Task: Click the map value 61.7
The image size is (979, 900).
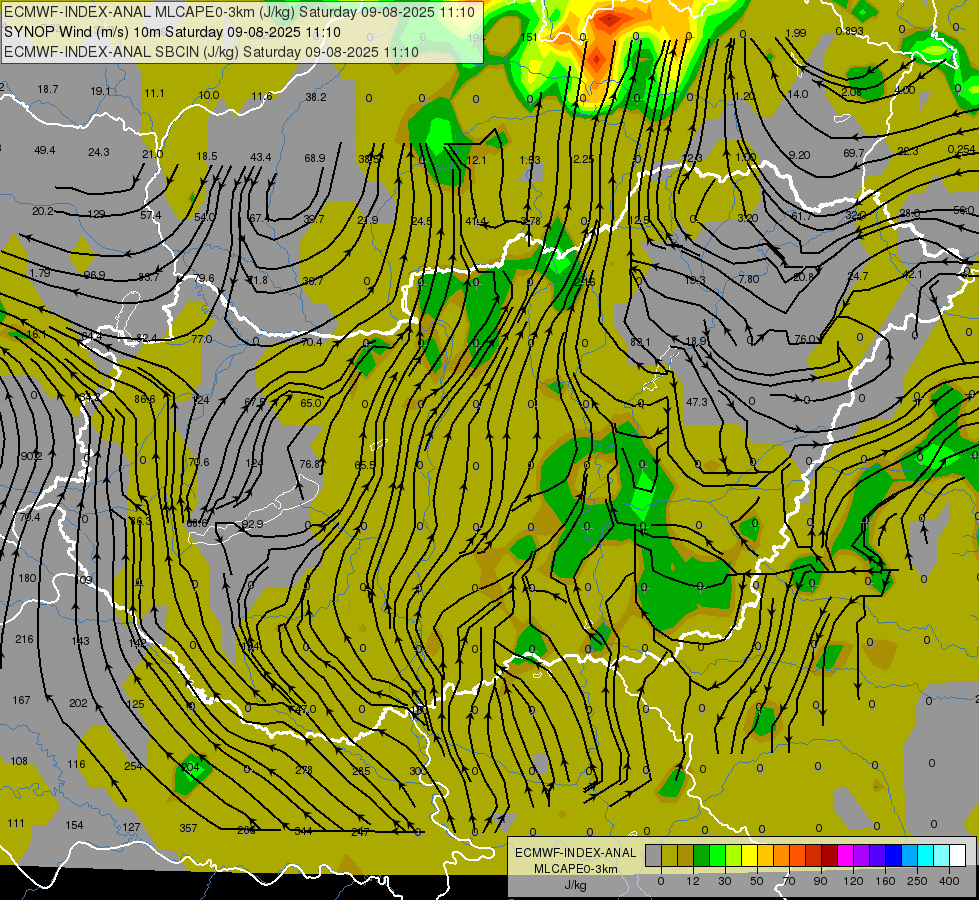Action: click(x=802, y=216)
